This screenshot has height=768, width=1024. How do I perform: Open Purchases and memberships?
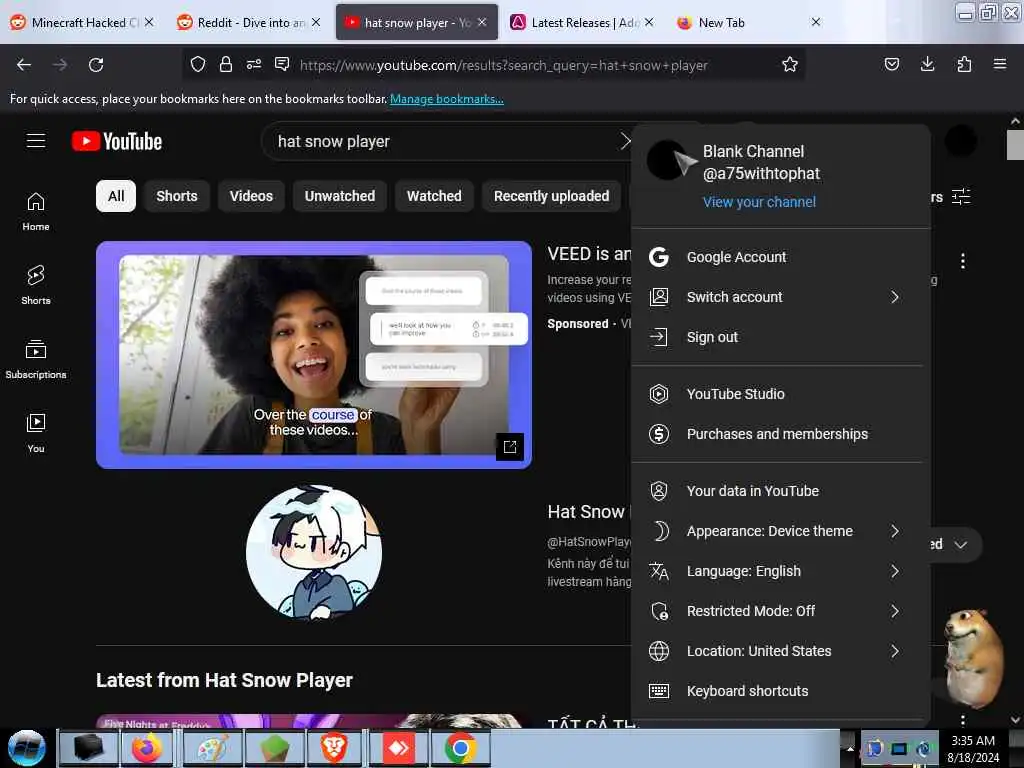pyautogui.click(x=780, y=434)
